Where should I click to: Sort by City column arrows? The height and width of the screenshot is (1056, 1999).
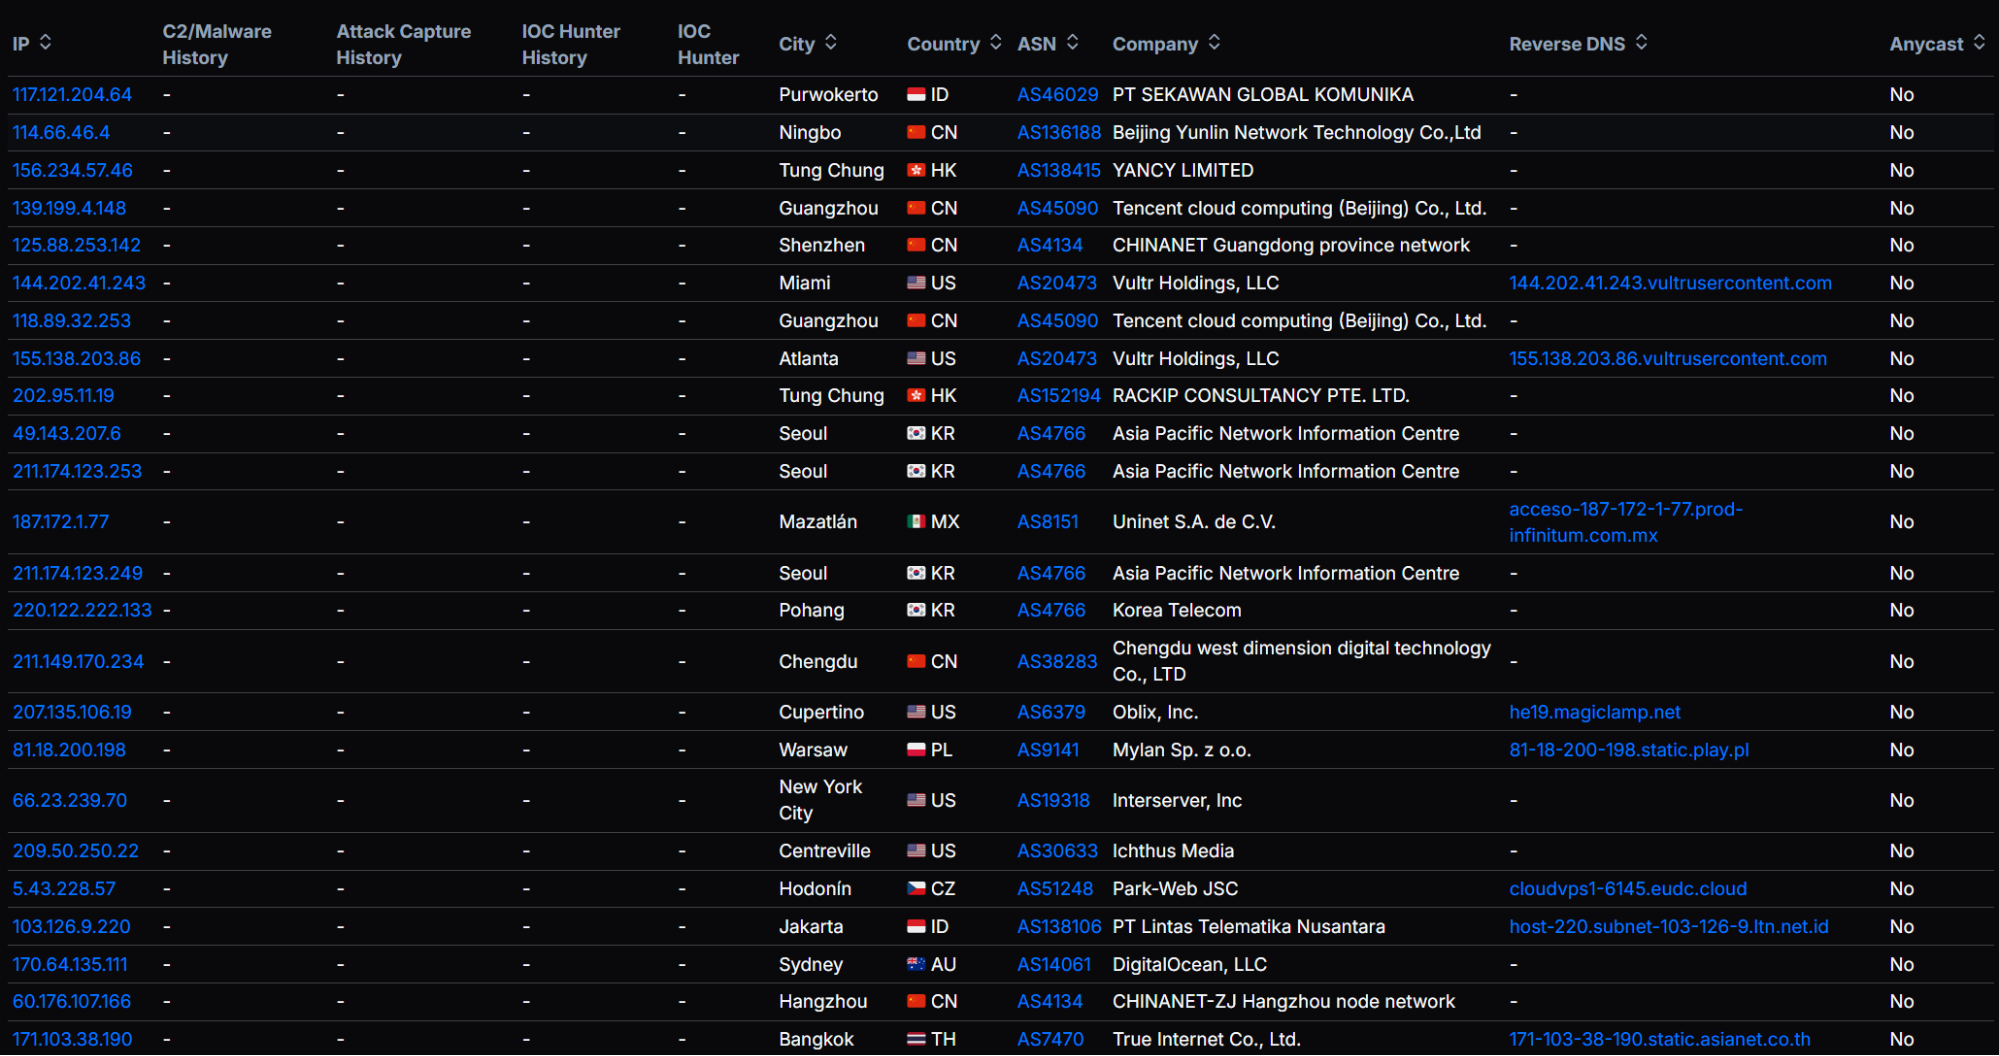click(x=831, y=43)
